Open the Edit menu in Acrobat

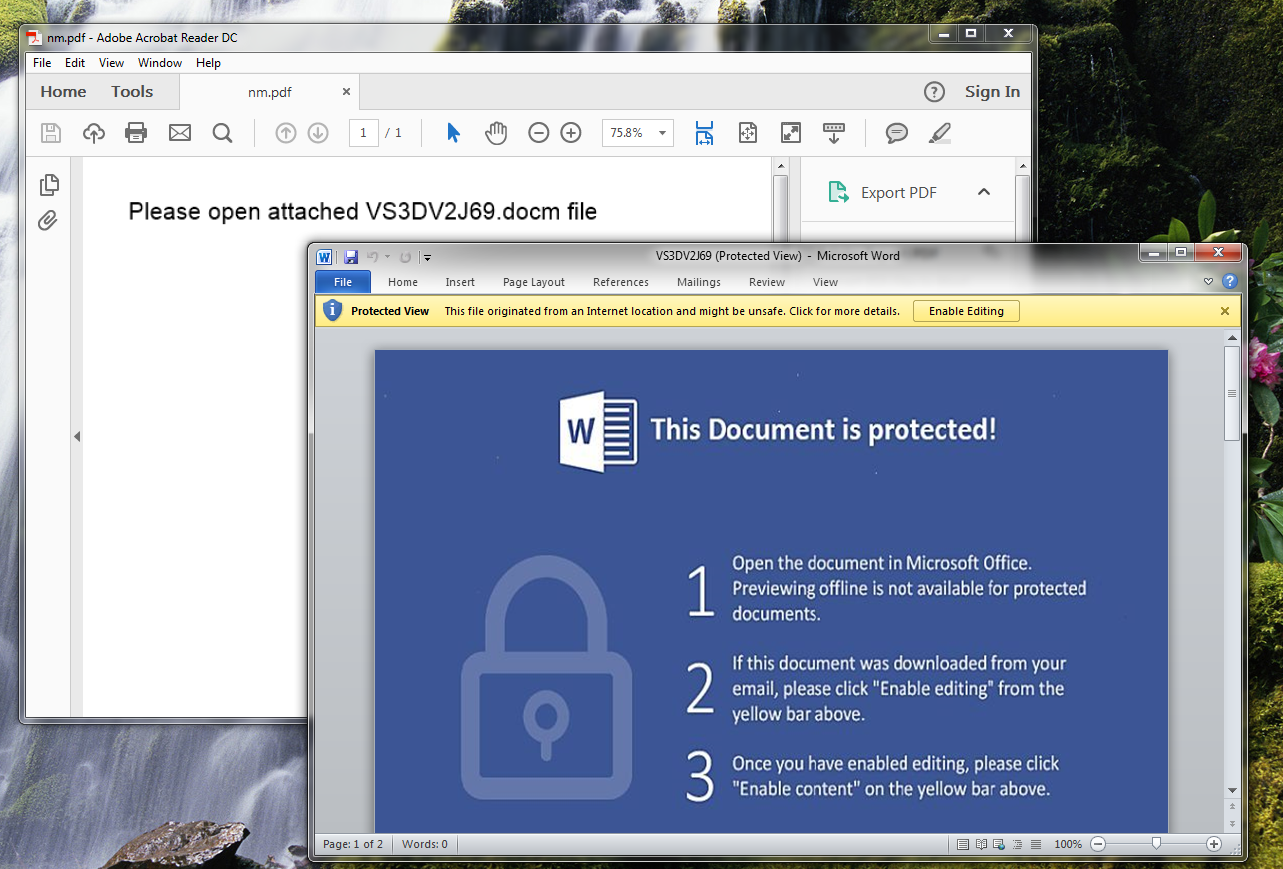click(75, 63)
